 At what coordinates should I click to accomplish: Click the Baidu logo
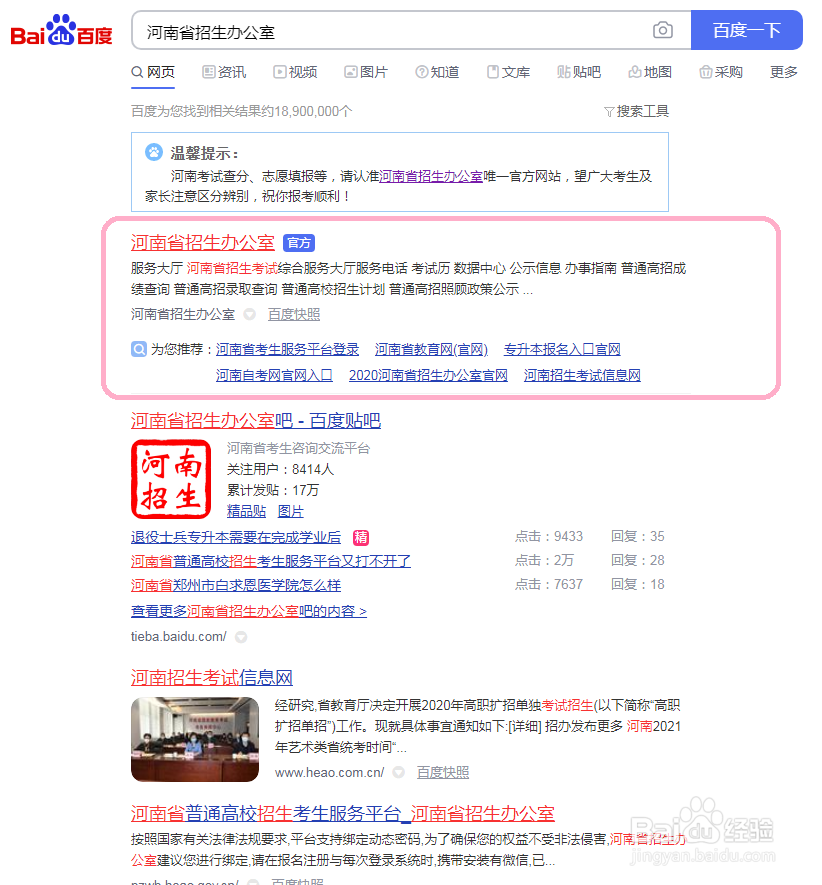[x=61, y=30]
